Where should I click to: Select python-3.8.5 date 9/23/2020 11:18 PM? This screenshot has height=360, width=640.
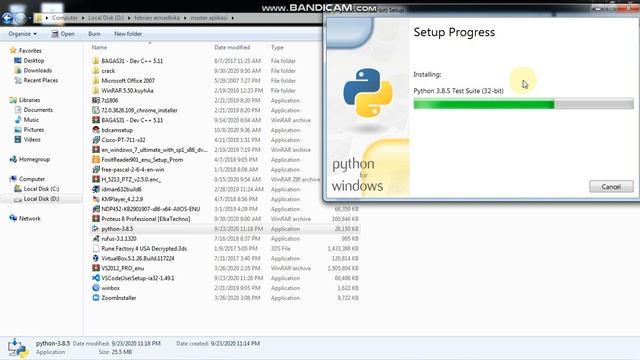[x=238, y=229]
